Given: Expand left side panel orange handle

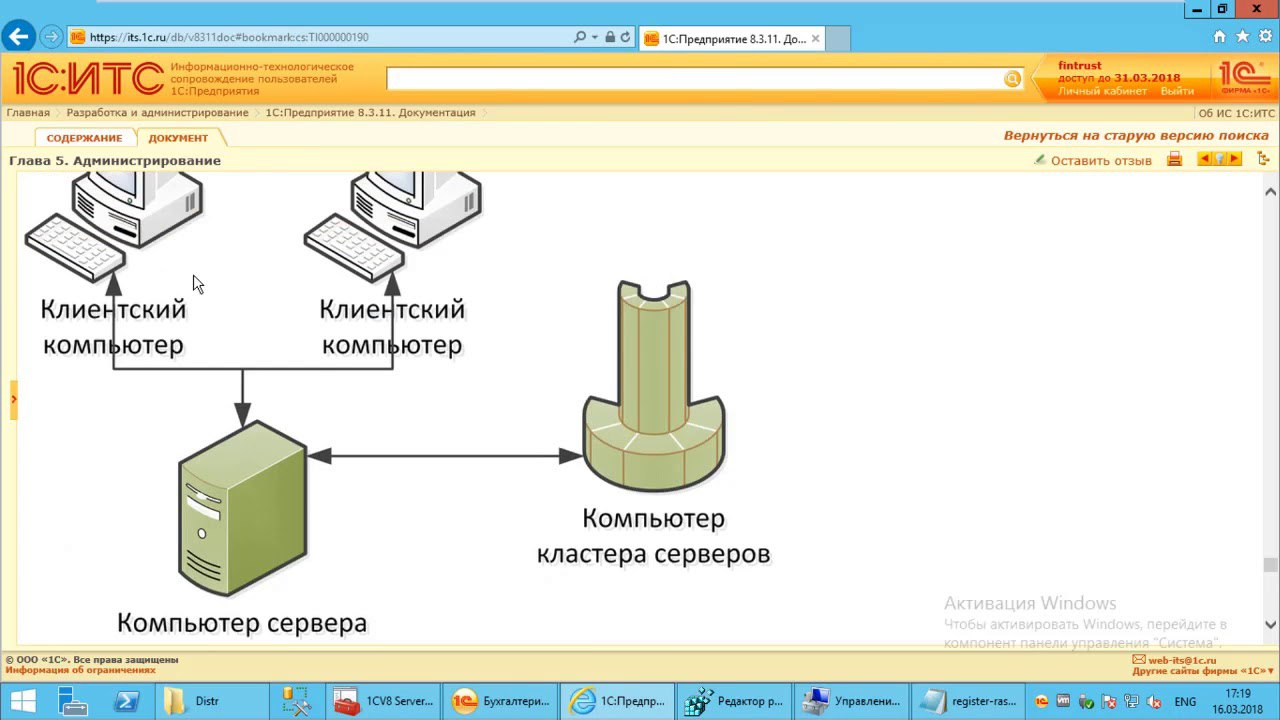Looking at the screenshot, I should pyautogui.click(x=14, y=400).
